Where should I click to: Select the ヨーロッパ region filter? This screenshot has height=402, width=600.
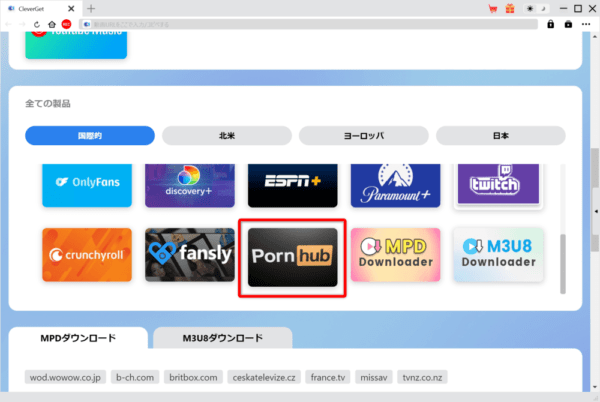(364, 135)
